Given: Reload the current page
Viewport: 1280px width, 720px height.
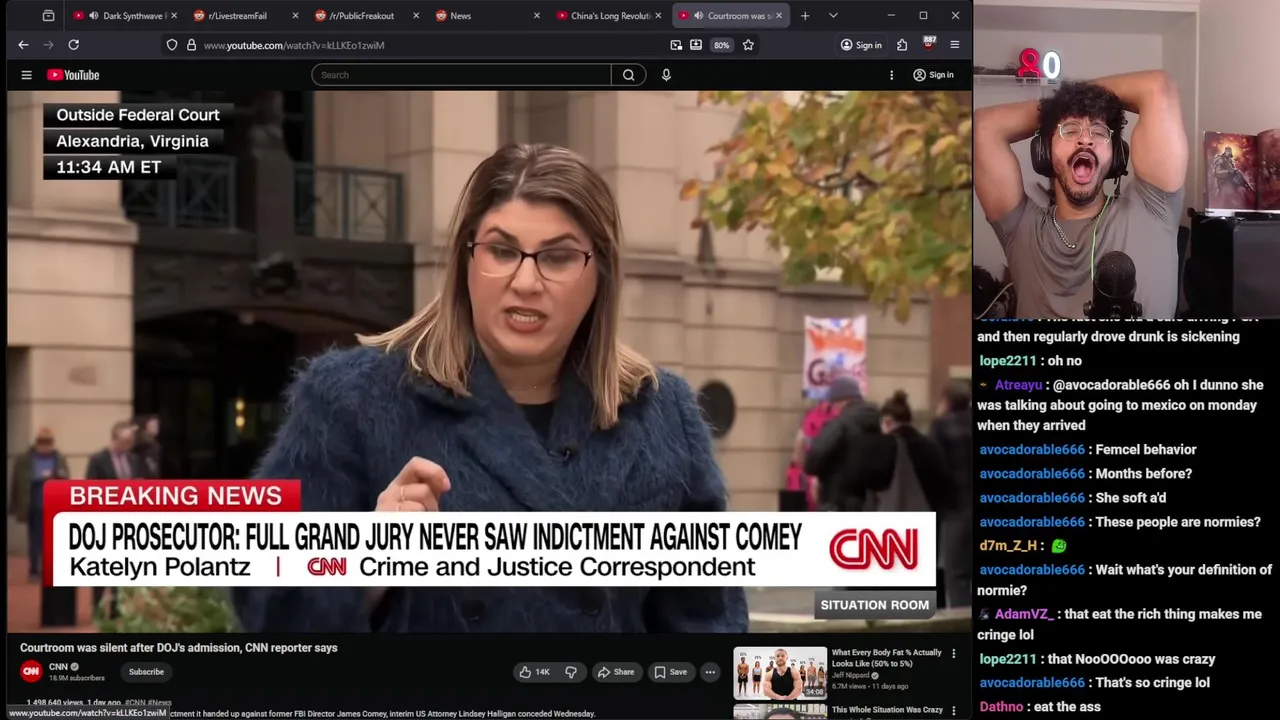Looking at the screenshot, I should 73,45.
